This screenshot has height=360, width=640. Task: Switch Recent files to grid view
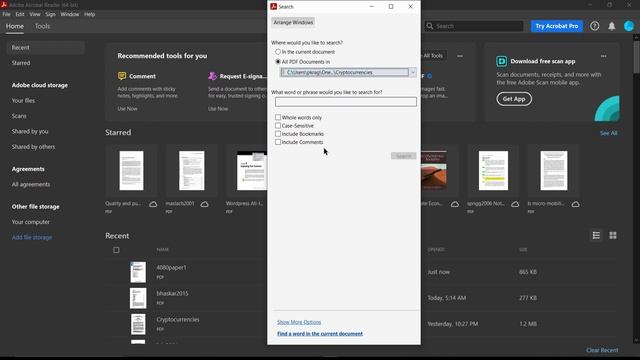click(x=613, y=236)
